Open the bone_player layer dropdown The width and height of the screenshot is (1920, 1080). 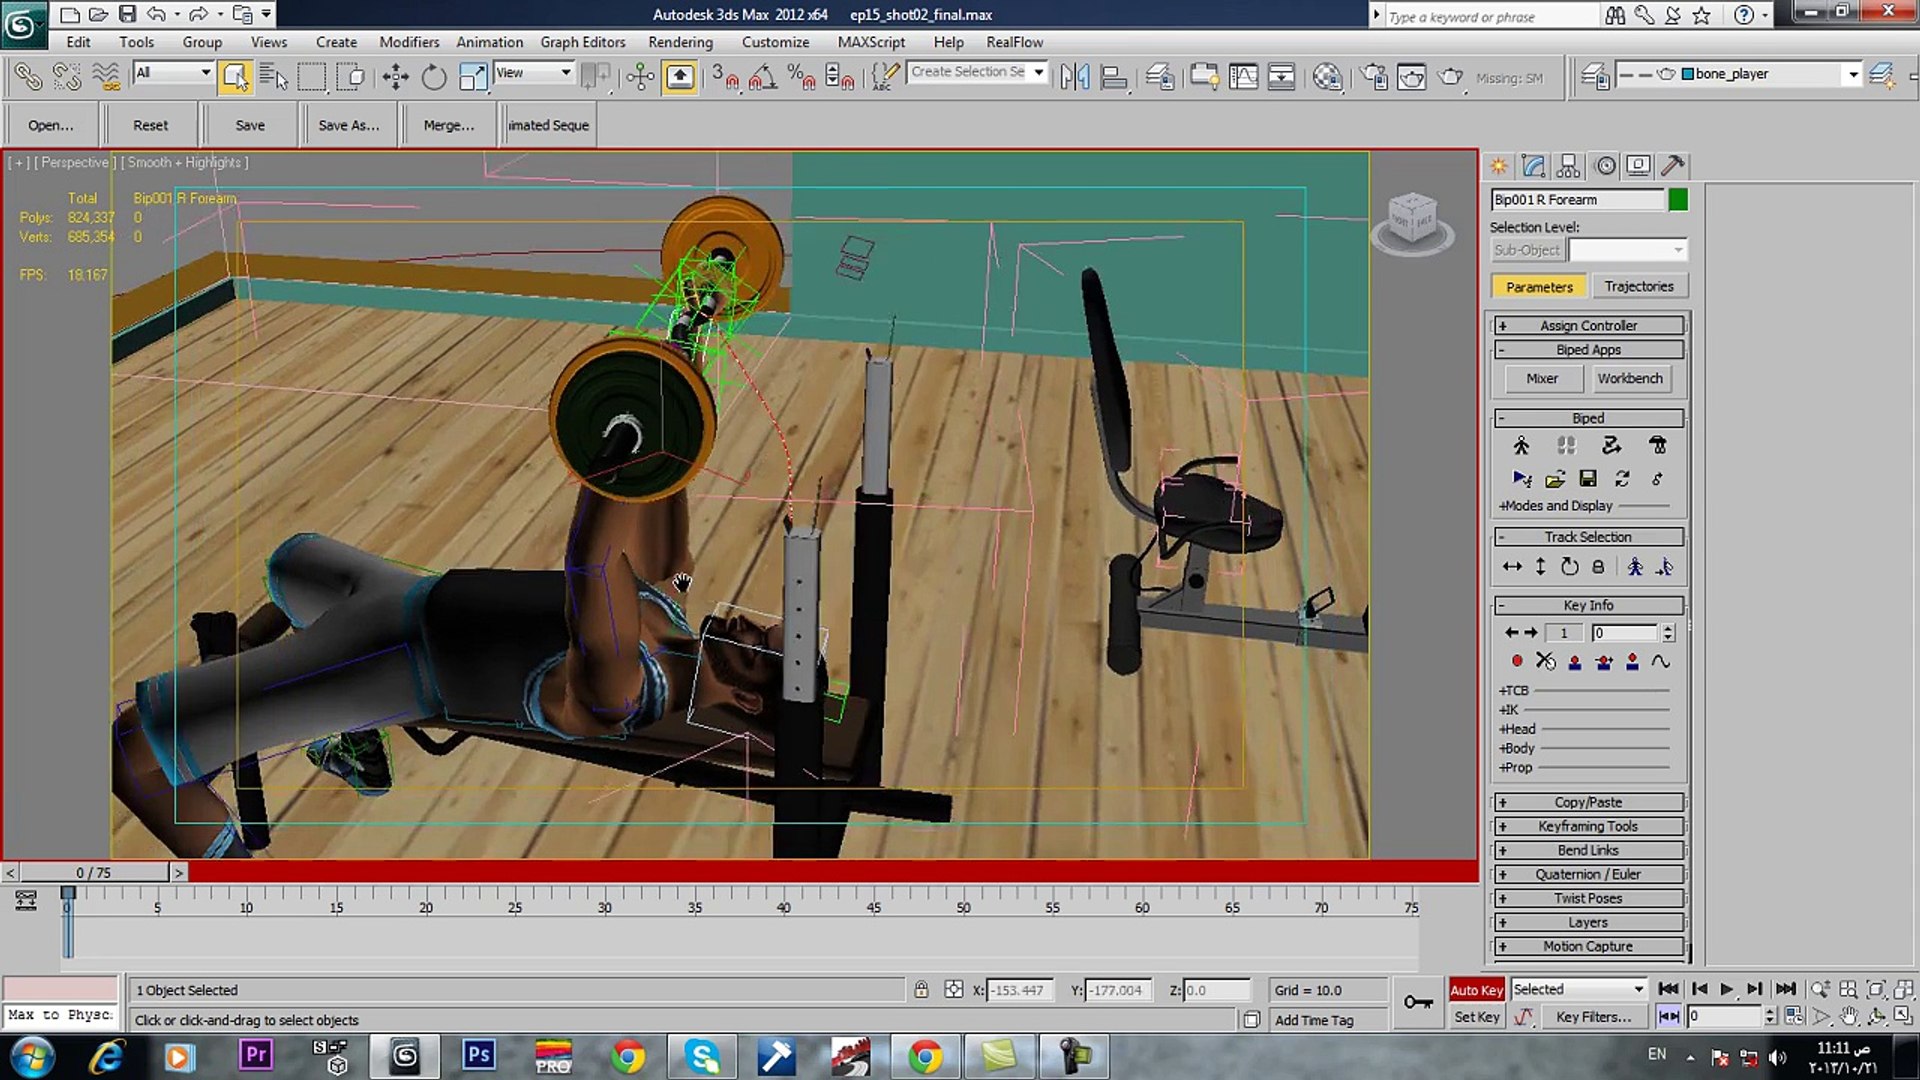[1853, 75]
